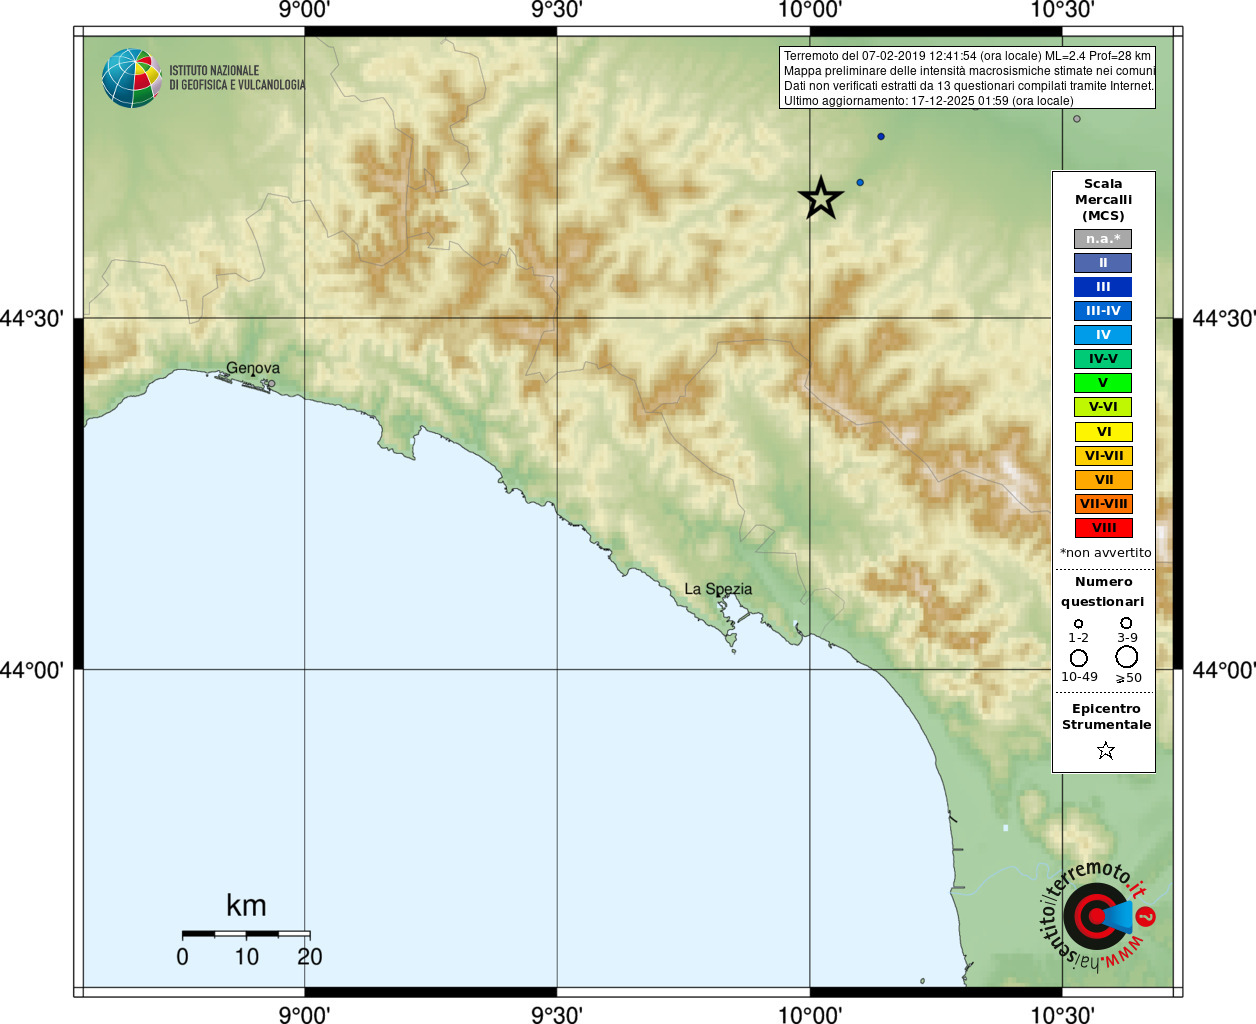The width and height of the screenshot is (1256, 1024).
Task: Click the bottom 10°00' longitude label
Action: point(810,1015)
